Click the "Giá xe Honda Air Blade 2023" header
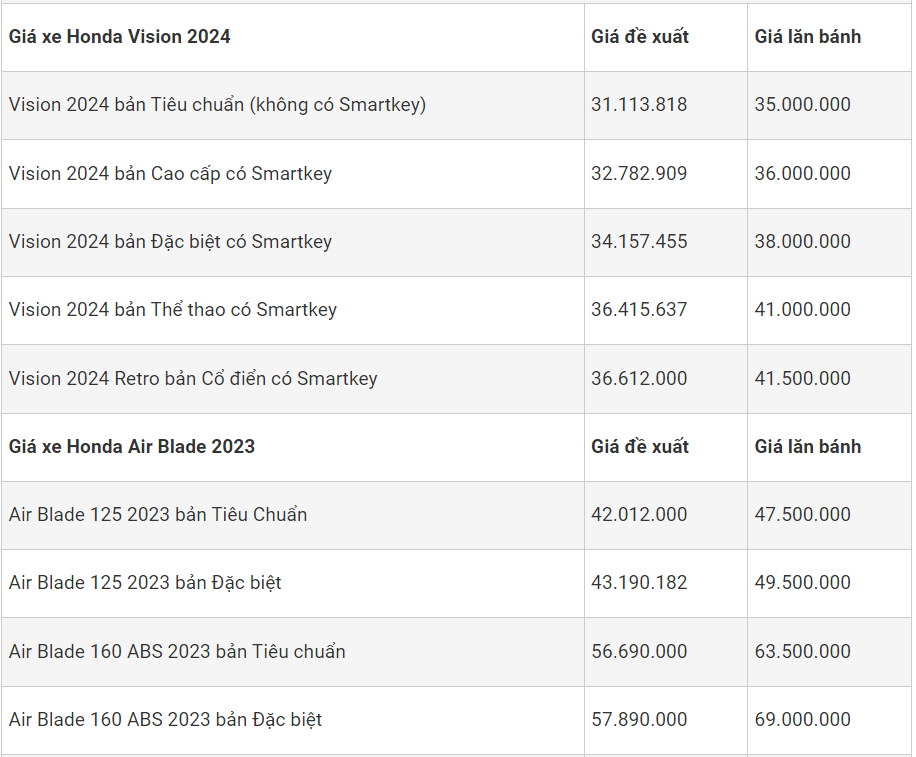Viewport: 916px width, 757px height. 132,446
